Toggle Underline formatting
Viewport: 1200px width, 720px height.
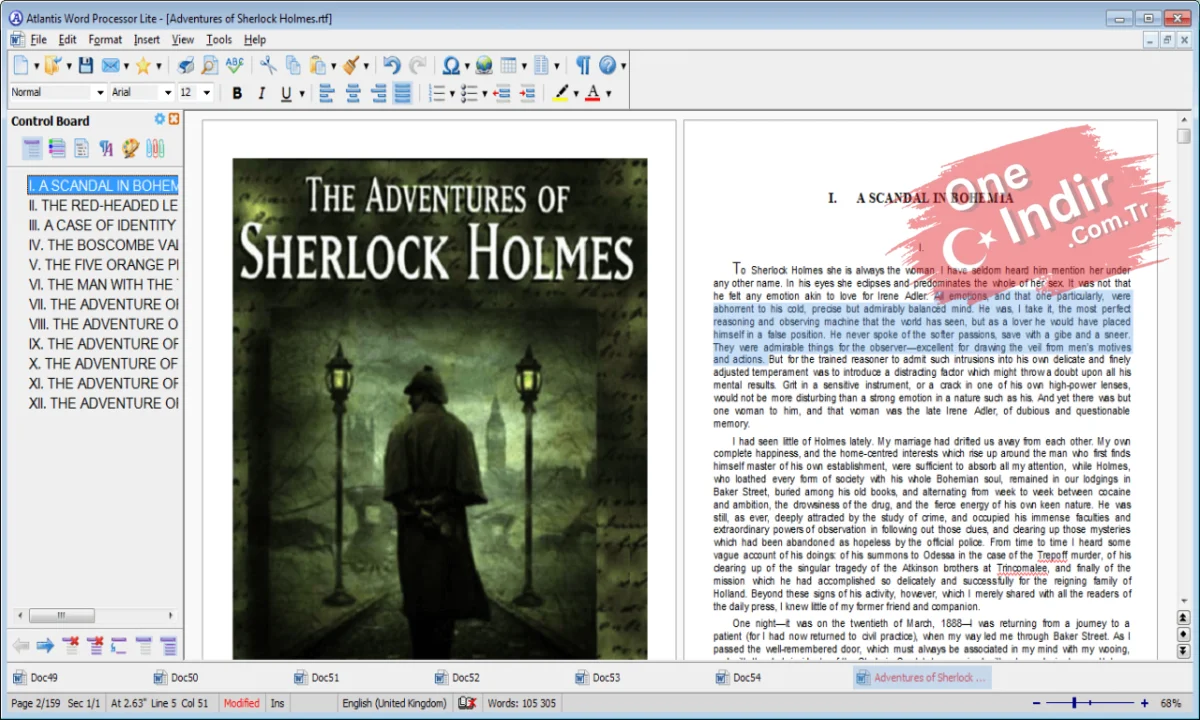coord(286,93)
